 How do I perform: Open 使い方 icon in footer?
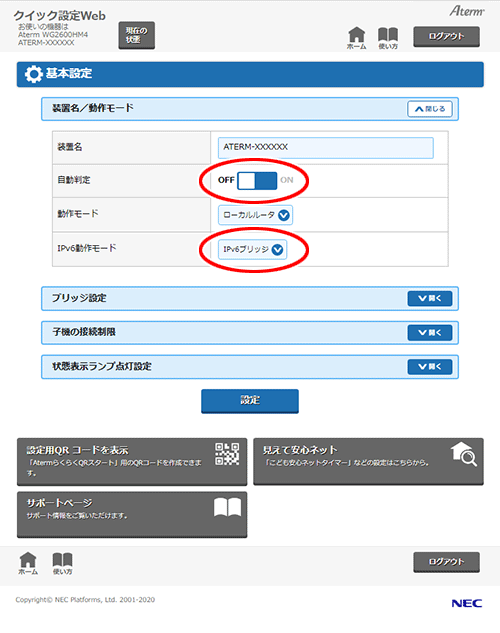pyautogui.click(x=63, y=563)
